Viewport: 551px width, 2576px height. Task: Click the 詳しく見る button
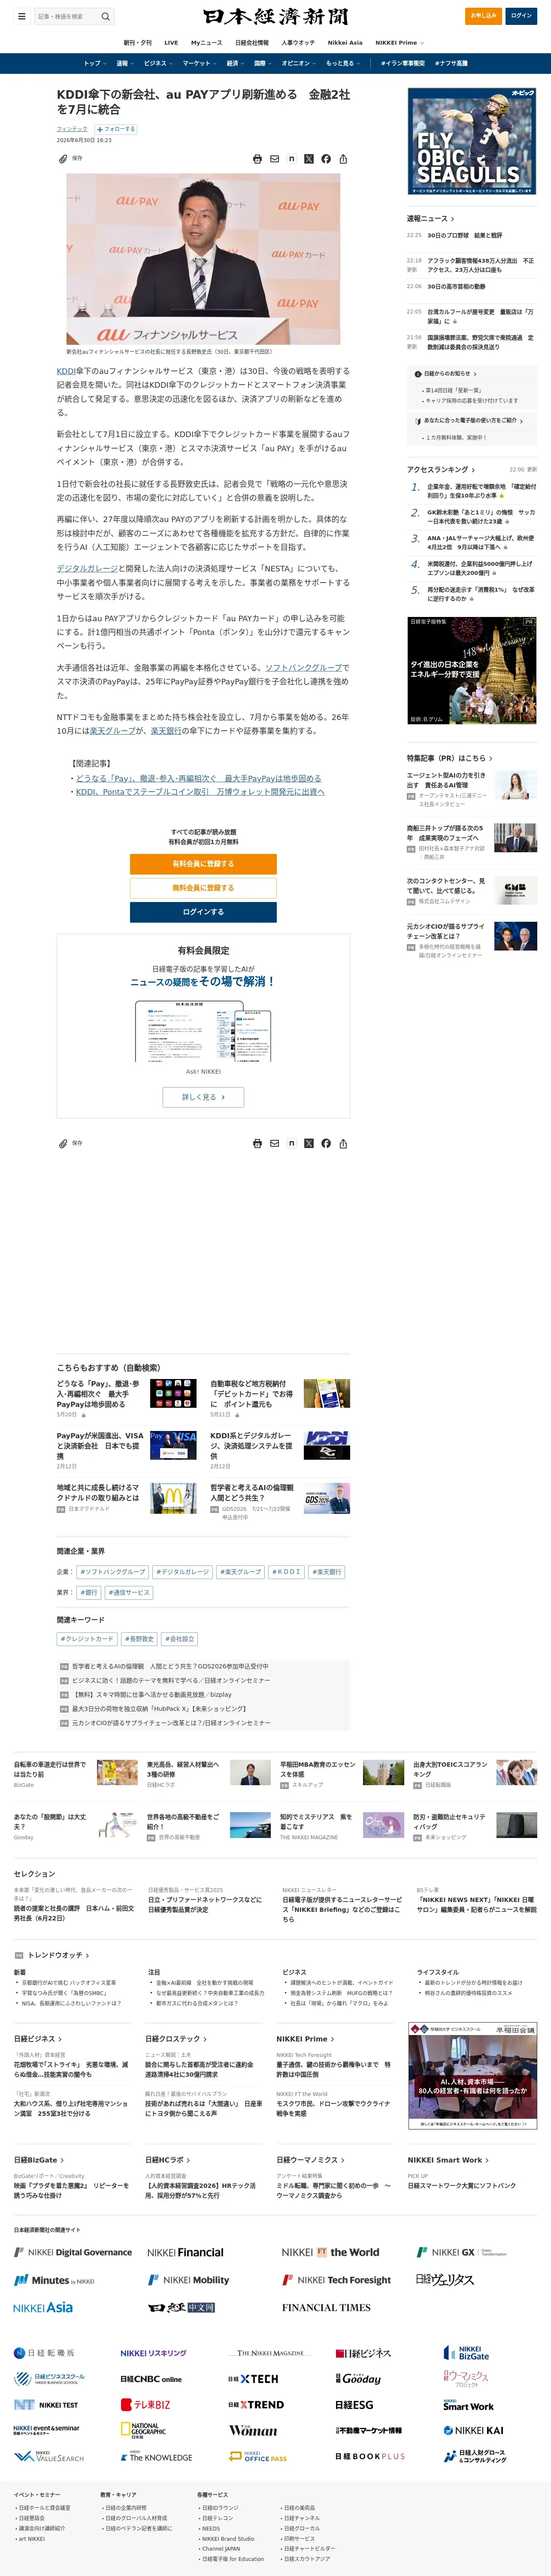coord(203,1097)
